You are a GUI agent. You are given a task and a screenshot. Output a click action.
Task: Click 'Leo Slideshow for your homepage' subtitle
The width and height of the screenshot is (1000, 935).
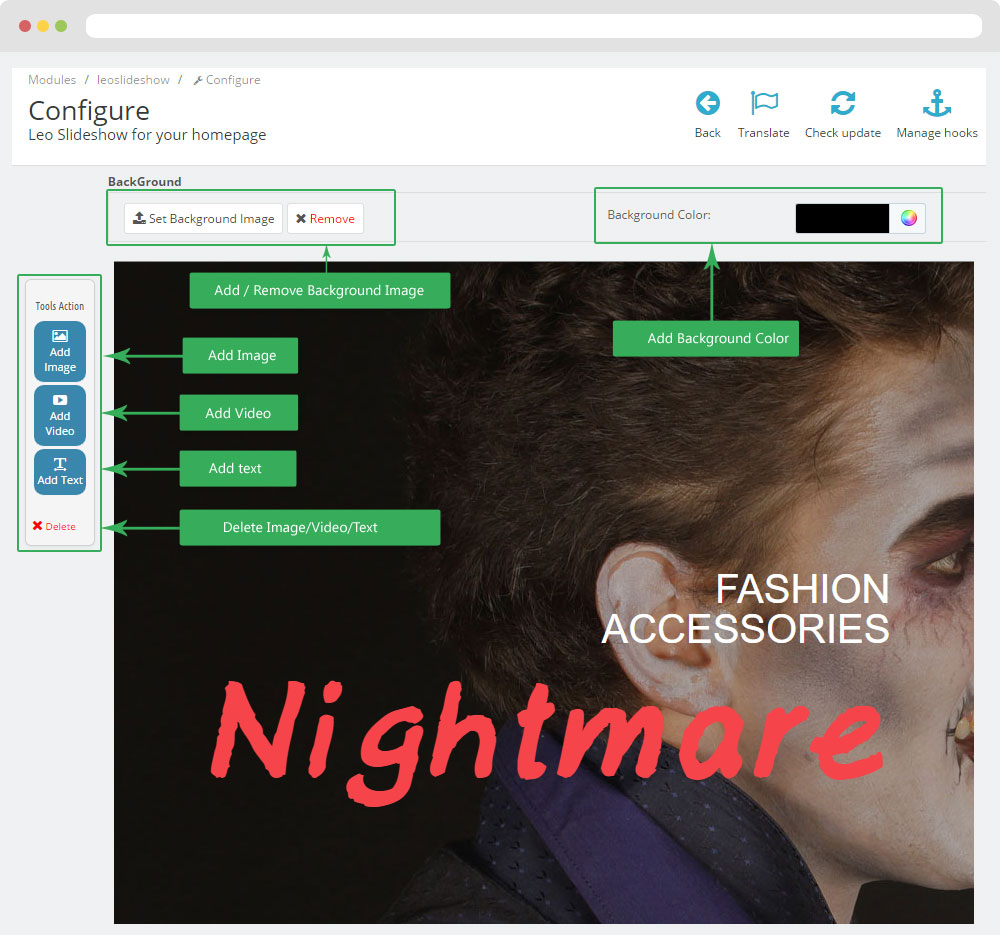147,135
